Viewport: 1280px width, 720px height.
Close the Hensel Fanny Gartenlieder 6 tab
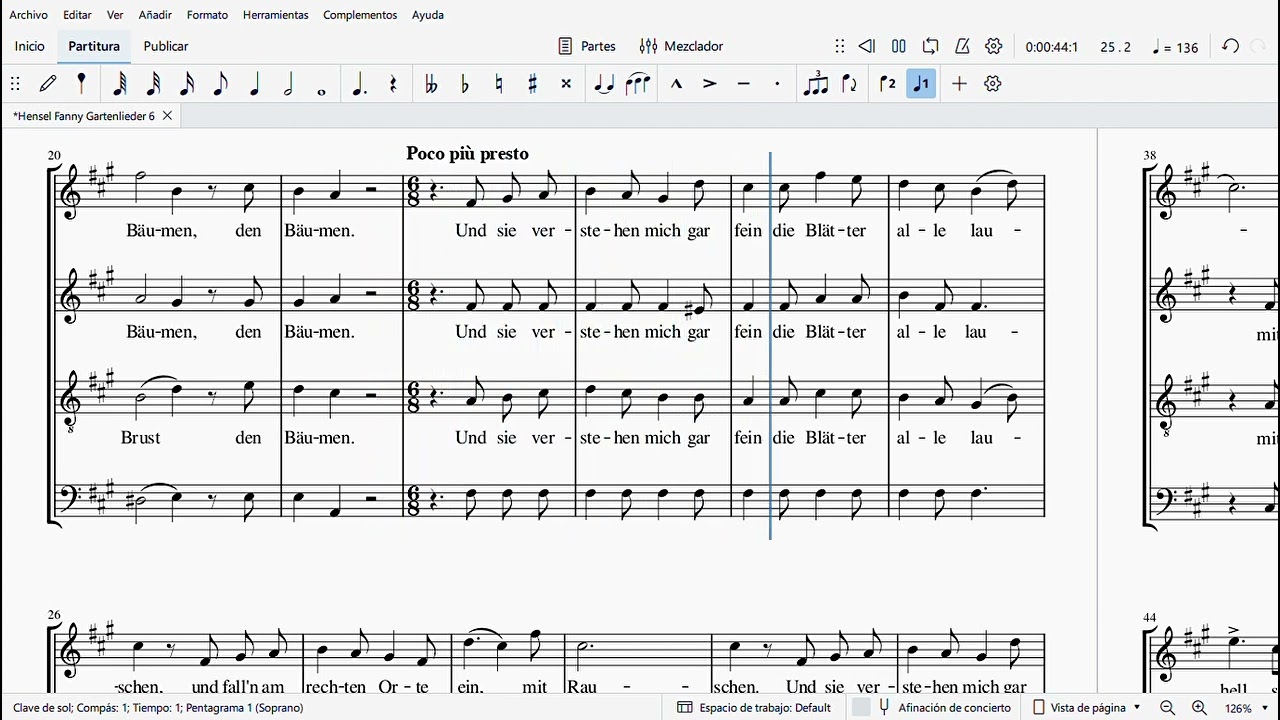[x=167, y=116]
